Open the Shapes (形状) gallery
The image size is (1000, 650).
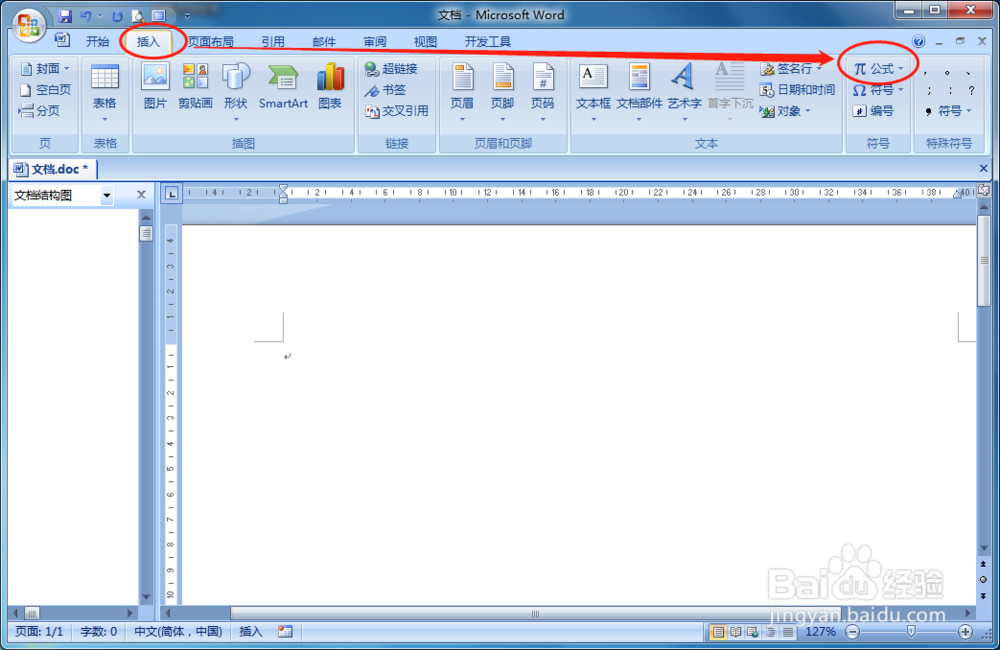coord(235,93)
